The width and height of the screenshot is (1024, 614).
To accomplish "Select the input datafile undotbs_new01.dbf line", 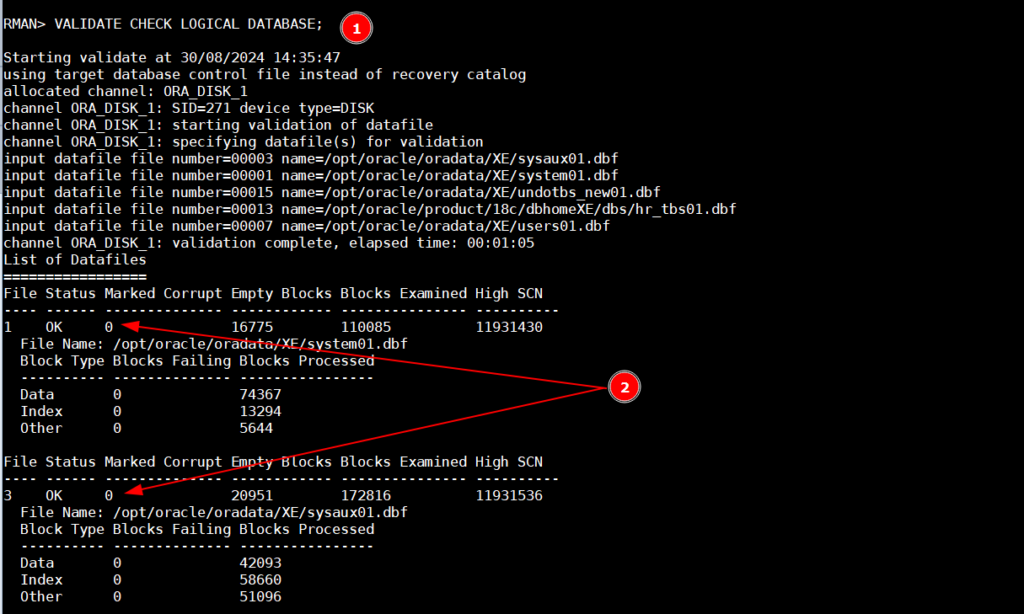I will (x=331, y=192).
